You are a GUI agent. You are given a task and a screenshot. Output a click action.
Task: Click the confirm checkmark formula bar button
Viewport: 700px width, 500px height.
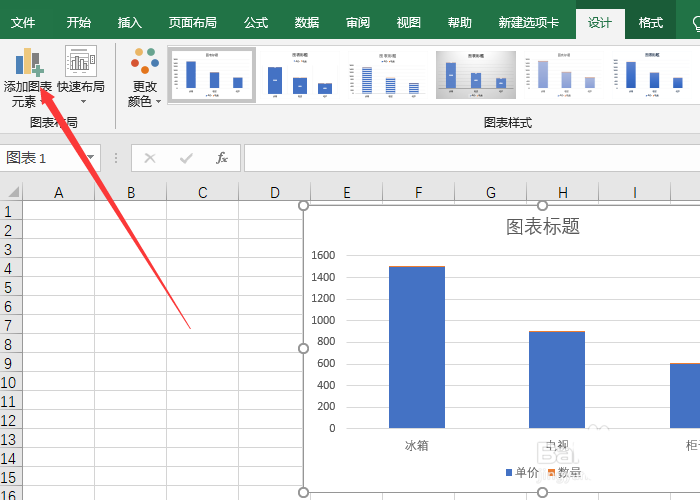186,158
